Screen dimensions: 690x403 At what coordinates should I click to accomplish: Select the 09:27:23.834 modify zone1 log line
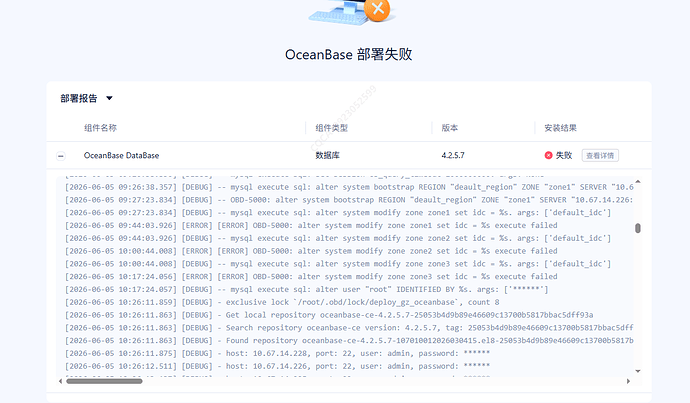point(338,212)
